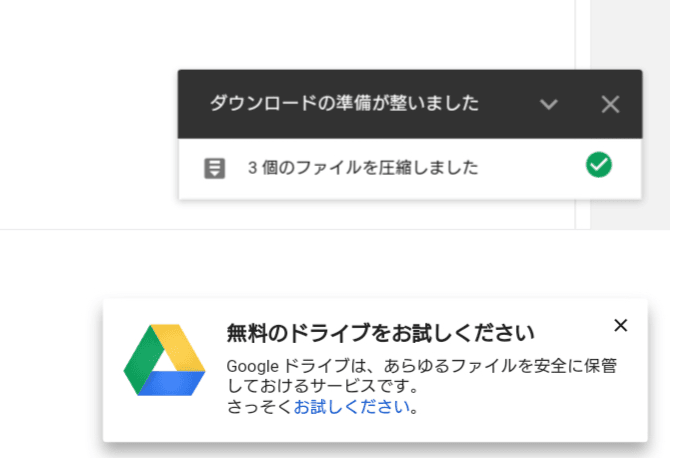Click the green completion checkmark icon
Screen dimensions: 673x458
(x=599, y=166)
